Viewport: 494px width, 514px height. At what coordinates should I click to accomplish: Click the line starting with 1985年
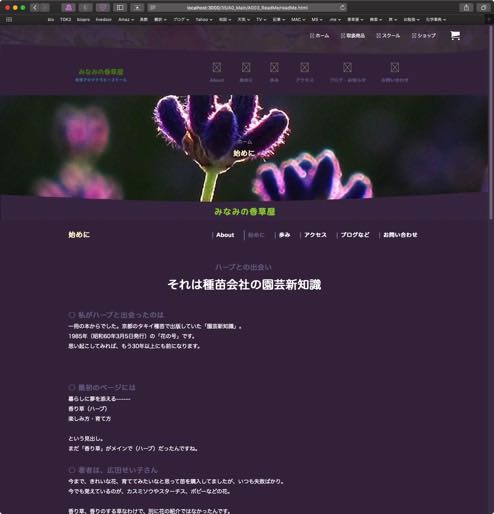tap(132, 336)
